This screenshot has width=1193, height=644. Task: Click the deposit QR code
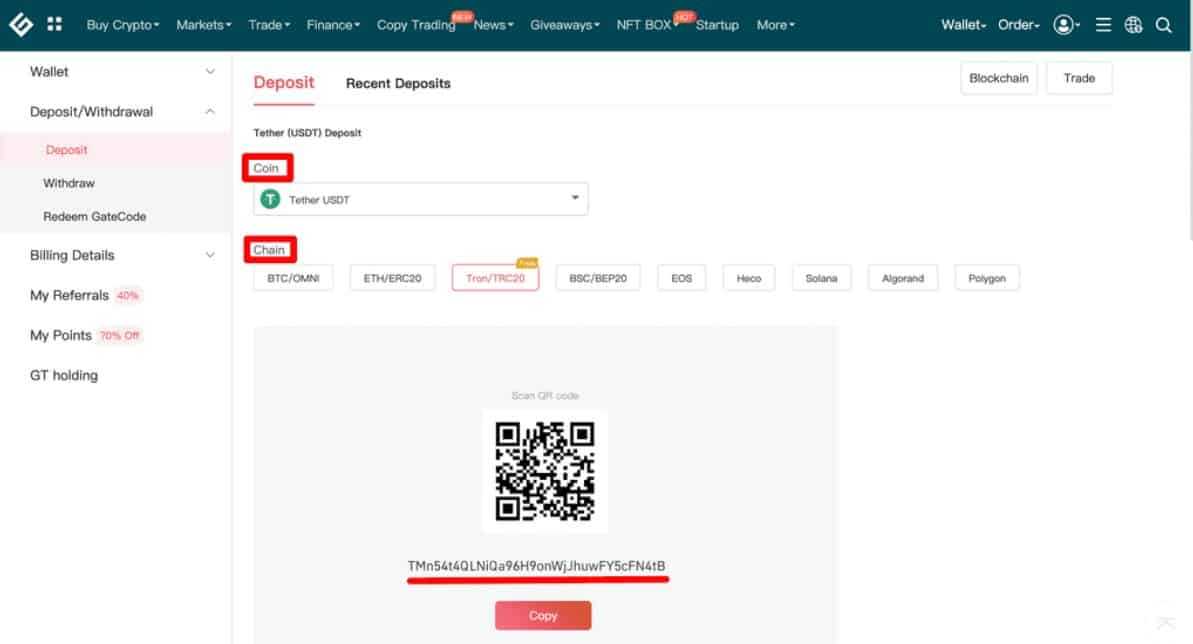tap(545, 471)
